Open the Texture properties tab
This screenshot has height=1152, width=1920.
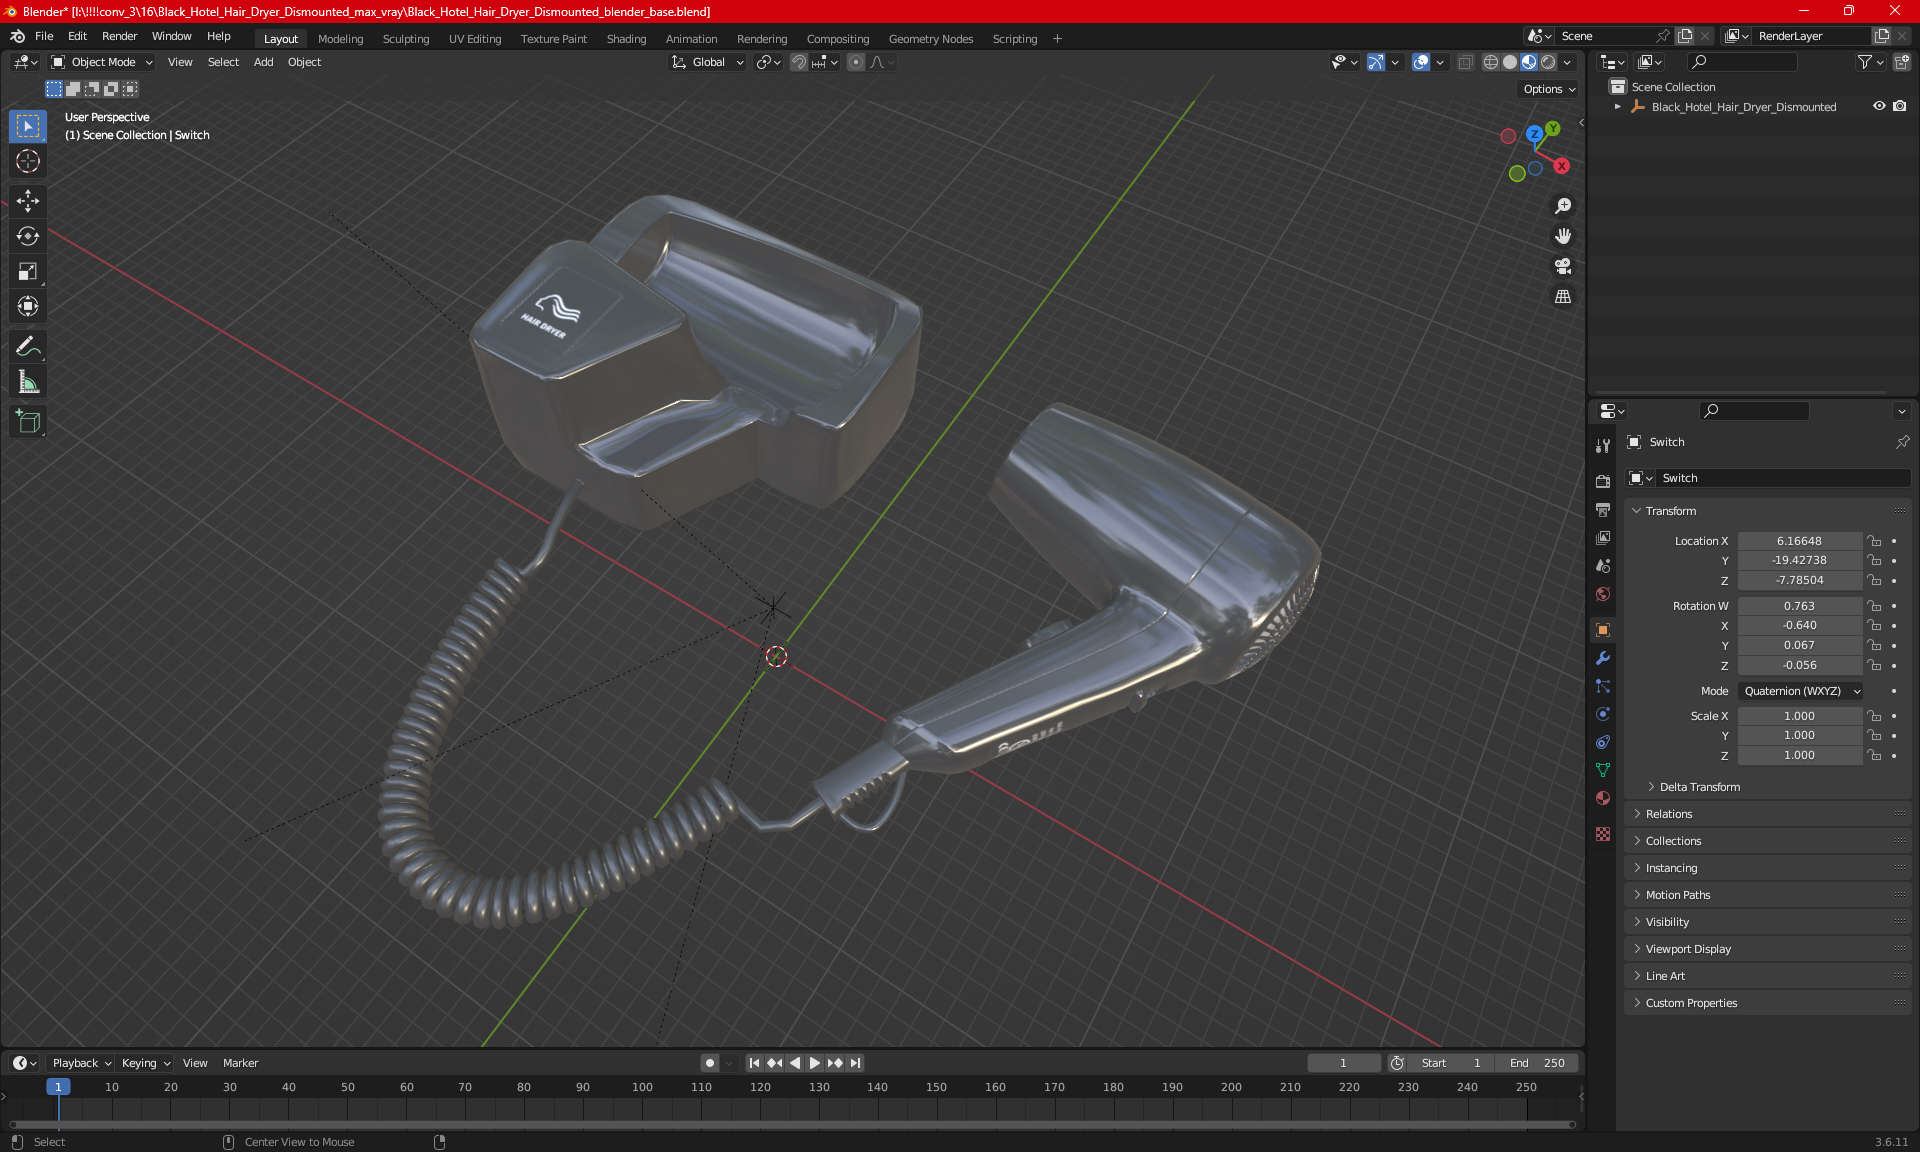(1603, 834)
